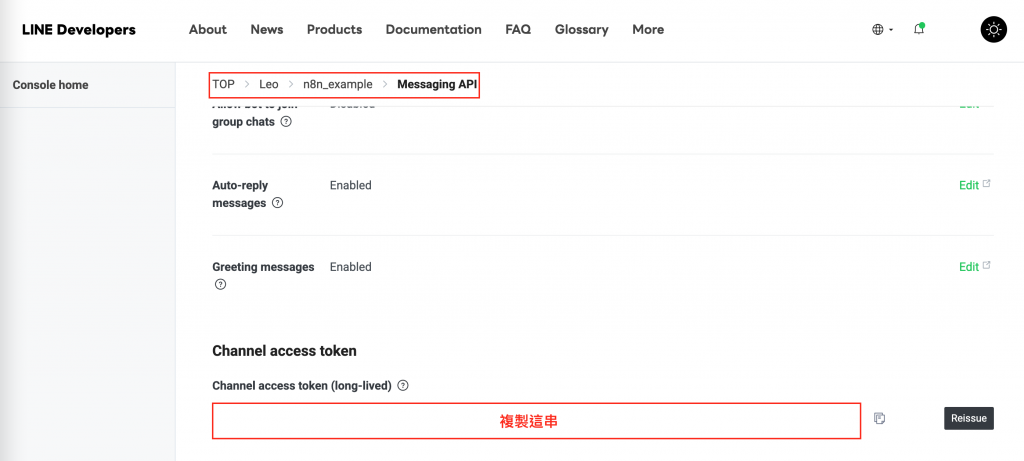This screenshot has height=461, width=1024.
Task: Edit the Auto-reply messages setting
Action: (x=974, y=185)
